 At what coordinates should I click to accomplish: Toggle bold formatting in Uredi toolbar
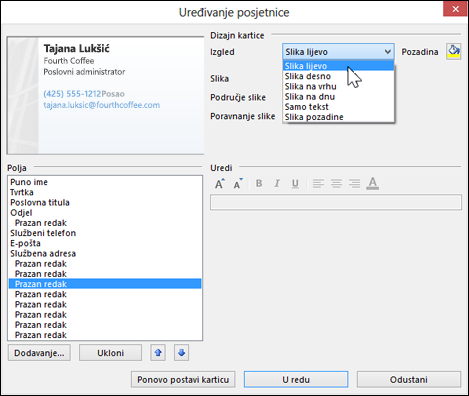point(259,183)
